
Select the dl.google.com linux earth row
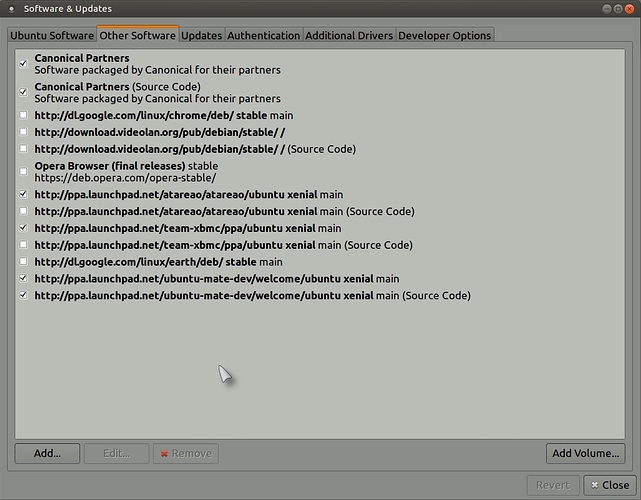pyautogui.click(x=158, y=262)
